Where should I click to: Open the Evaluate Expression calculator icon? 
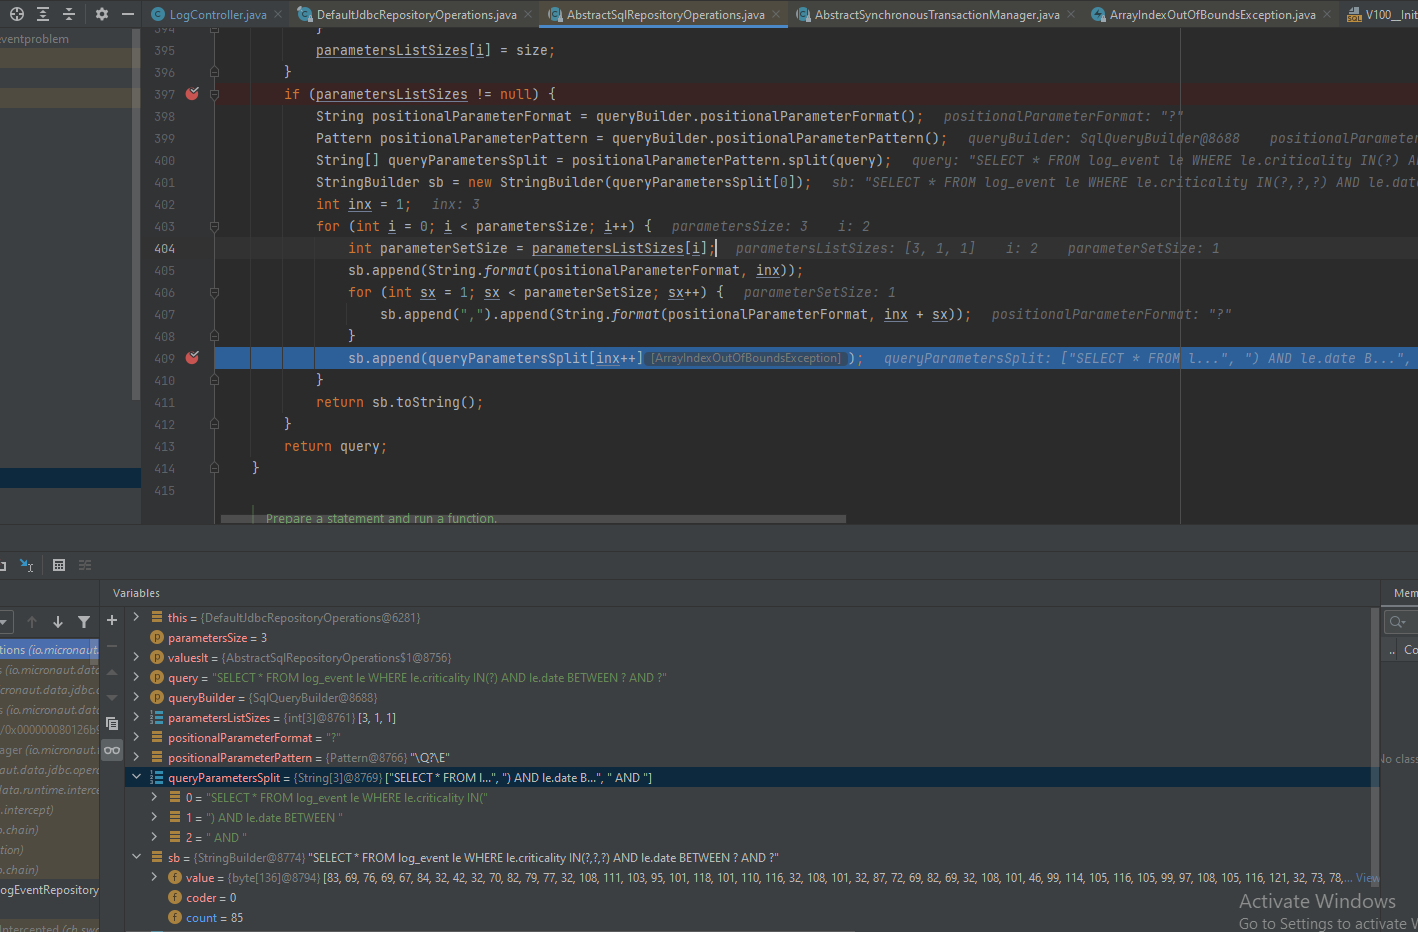[x=58, y=565]
